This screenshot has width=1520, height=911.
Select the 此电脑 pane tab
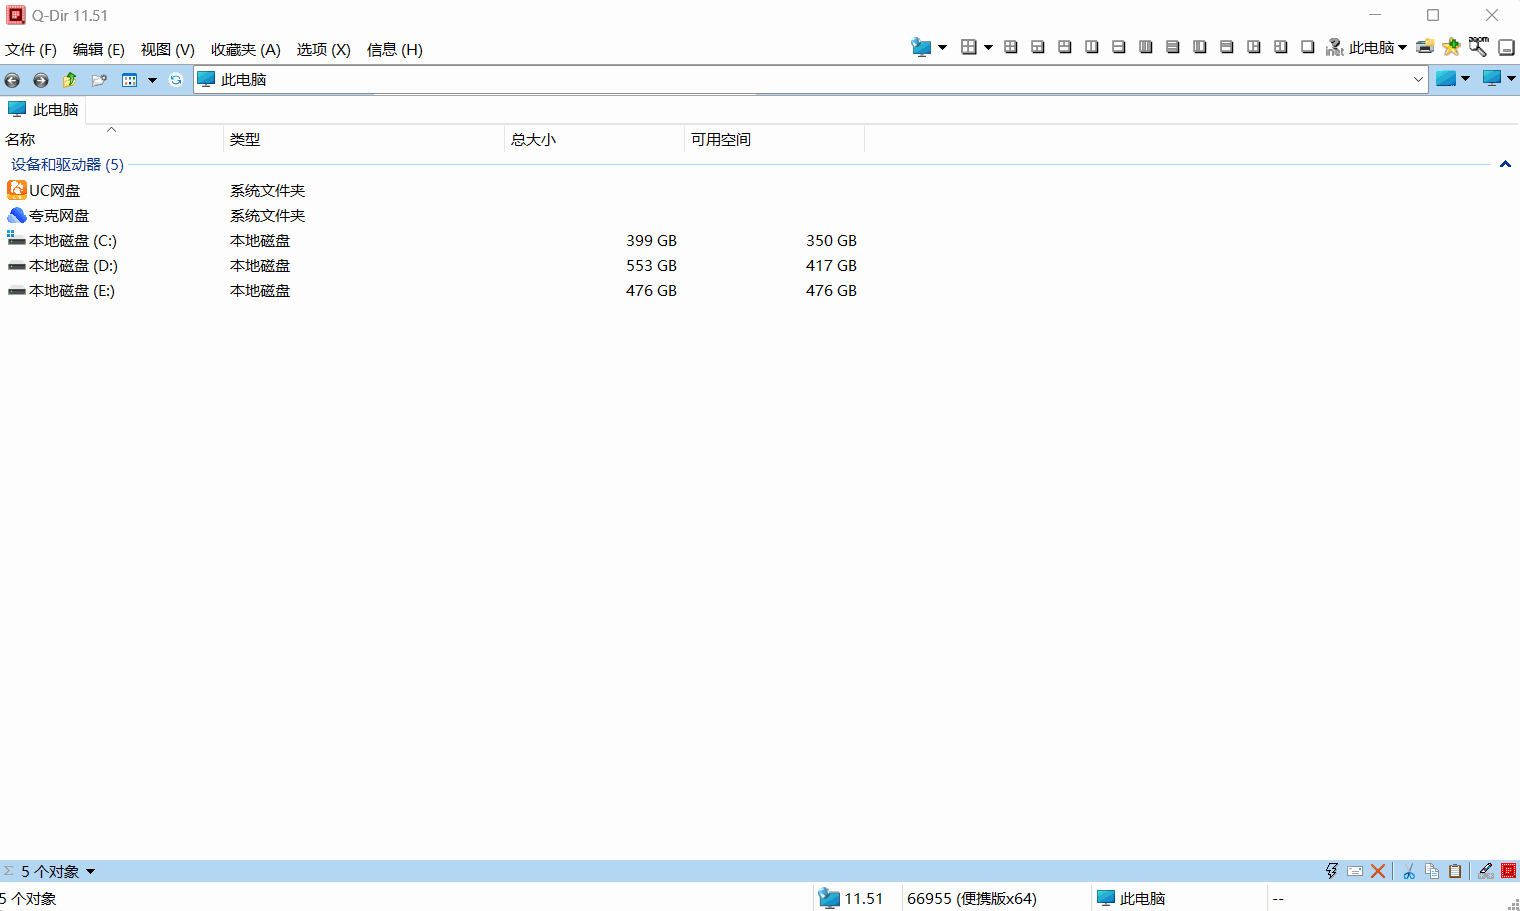coord(43,110)
